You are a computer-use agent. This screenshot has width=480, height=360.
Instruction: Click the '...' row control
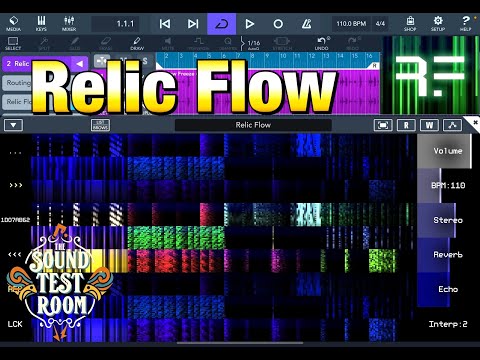[x=15, y=153]
